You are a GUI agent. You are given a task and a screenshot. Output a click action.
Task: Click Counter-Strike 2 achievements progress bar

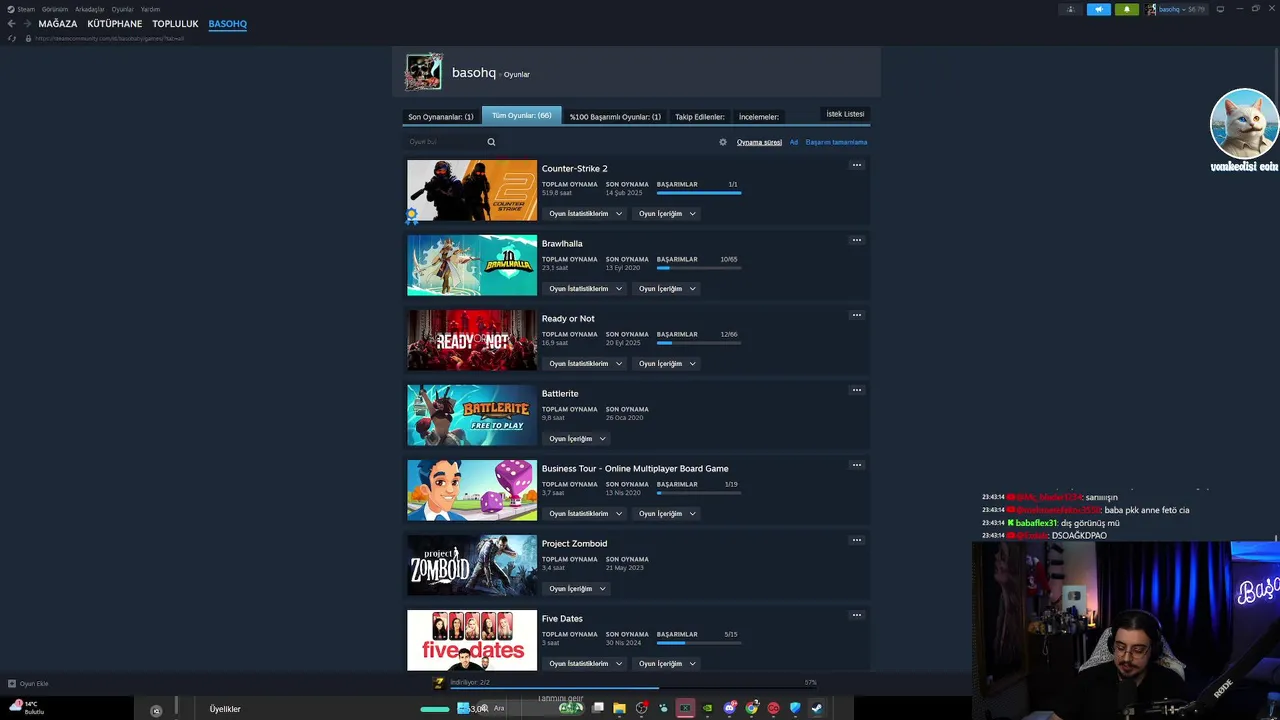[699, 193]
